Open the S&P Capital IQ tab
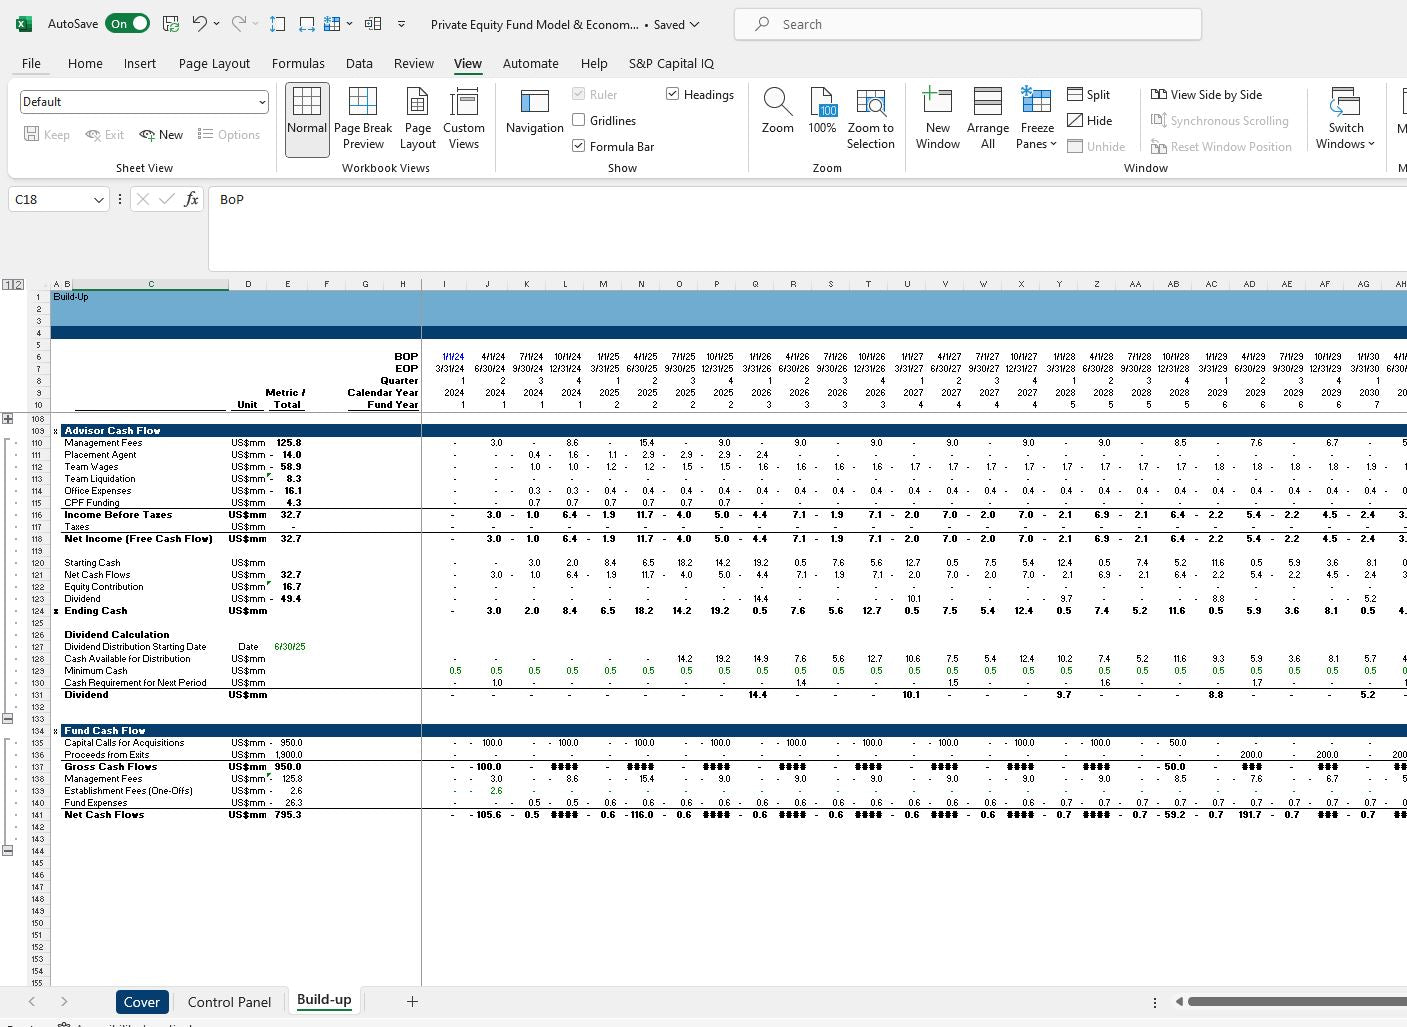 click(671, 63)
